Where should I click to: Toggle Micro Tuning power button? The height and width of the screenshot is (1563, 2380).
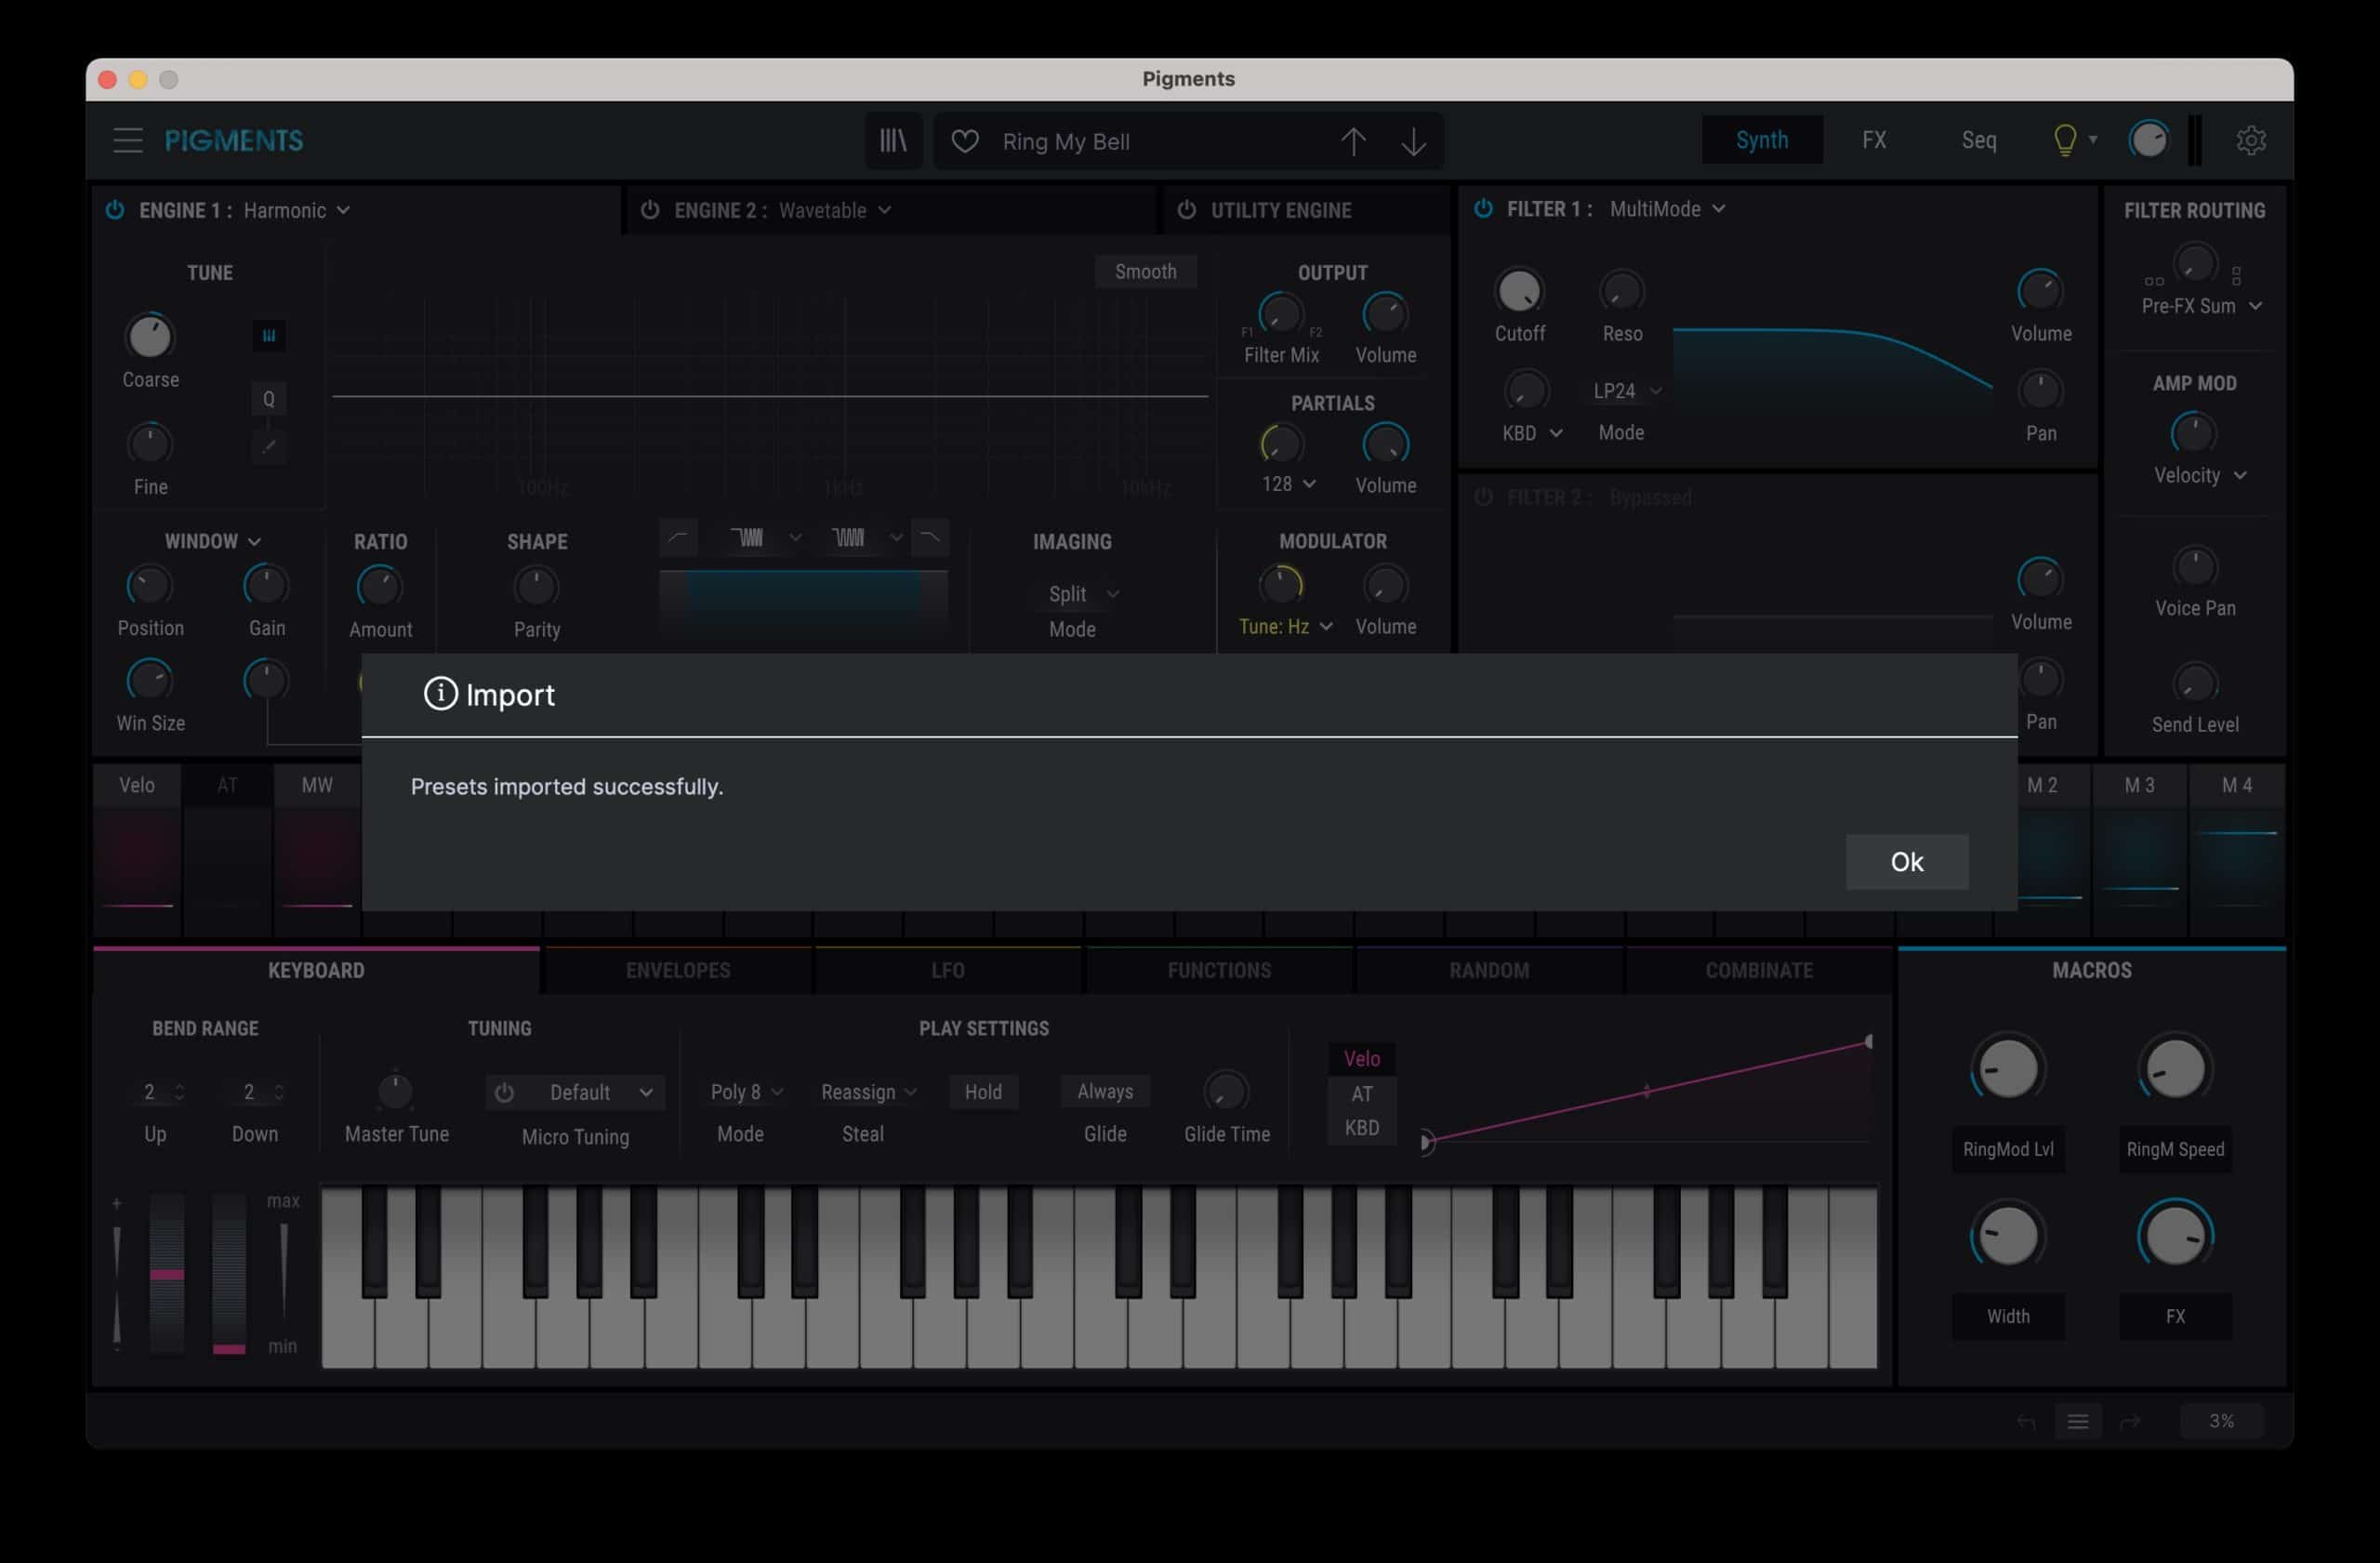pyautogui.click(x=504, y=1093)
